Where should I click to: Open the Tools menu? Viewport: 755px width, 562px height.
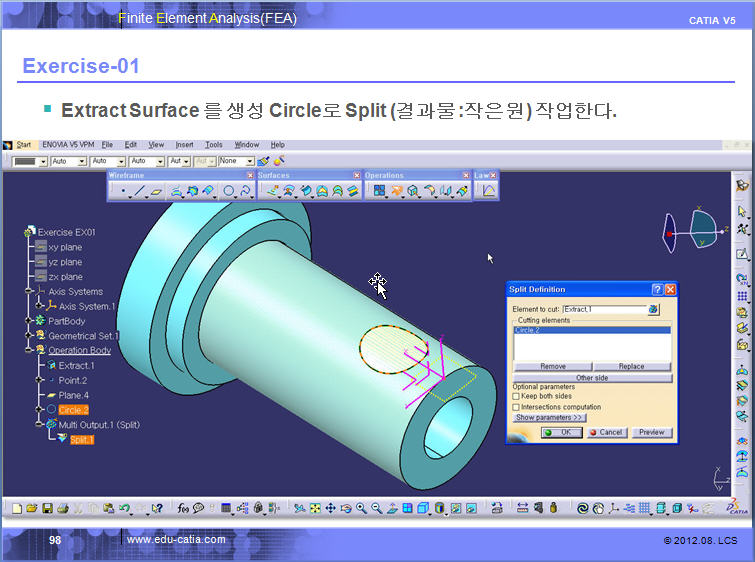point(214,145)
